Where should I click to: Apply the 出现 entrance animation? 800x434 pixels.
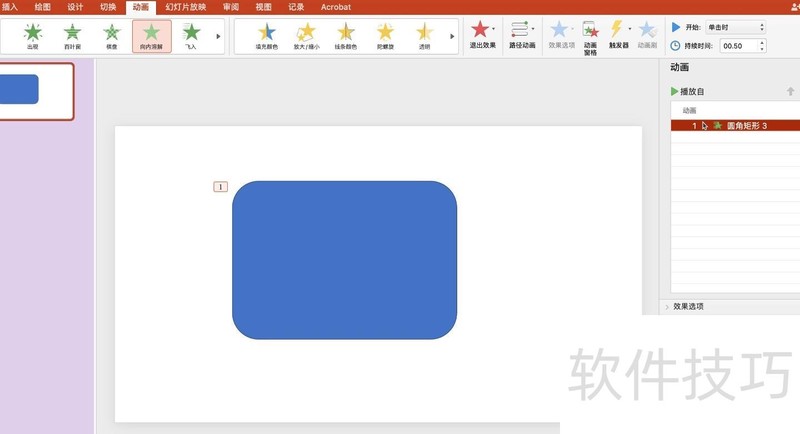click(33, 36)
